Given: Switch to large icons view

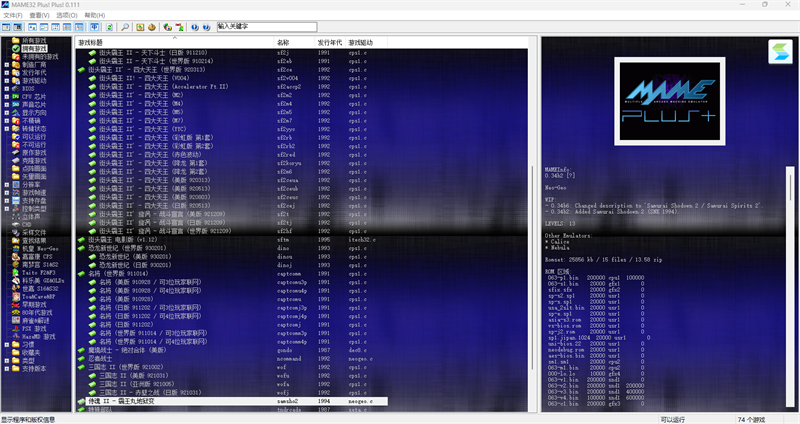Looking at the screenshot, I should coord(33,27).
